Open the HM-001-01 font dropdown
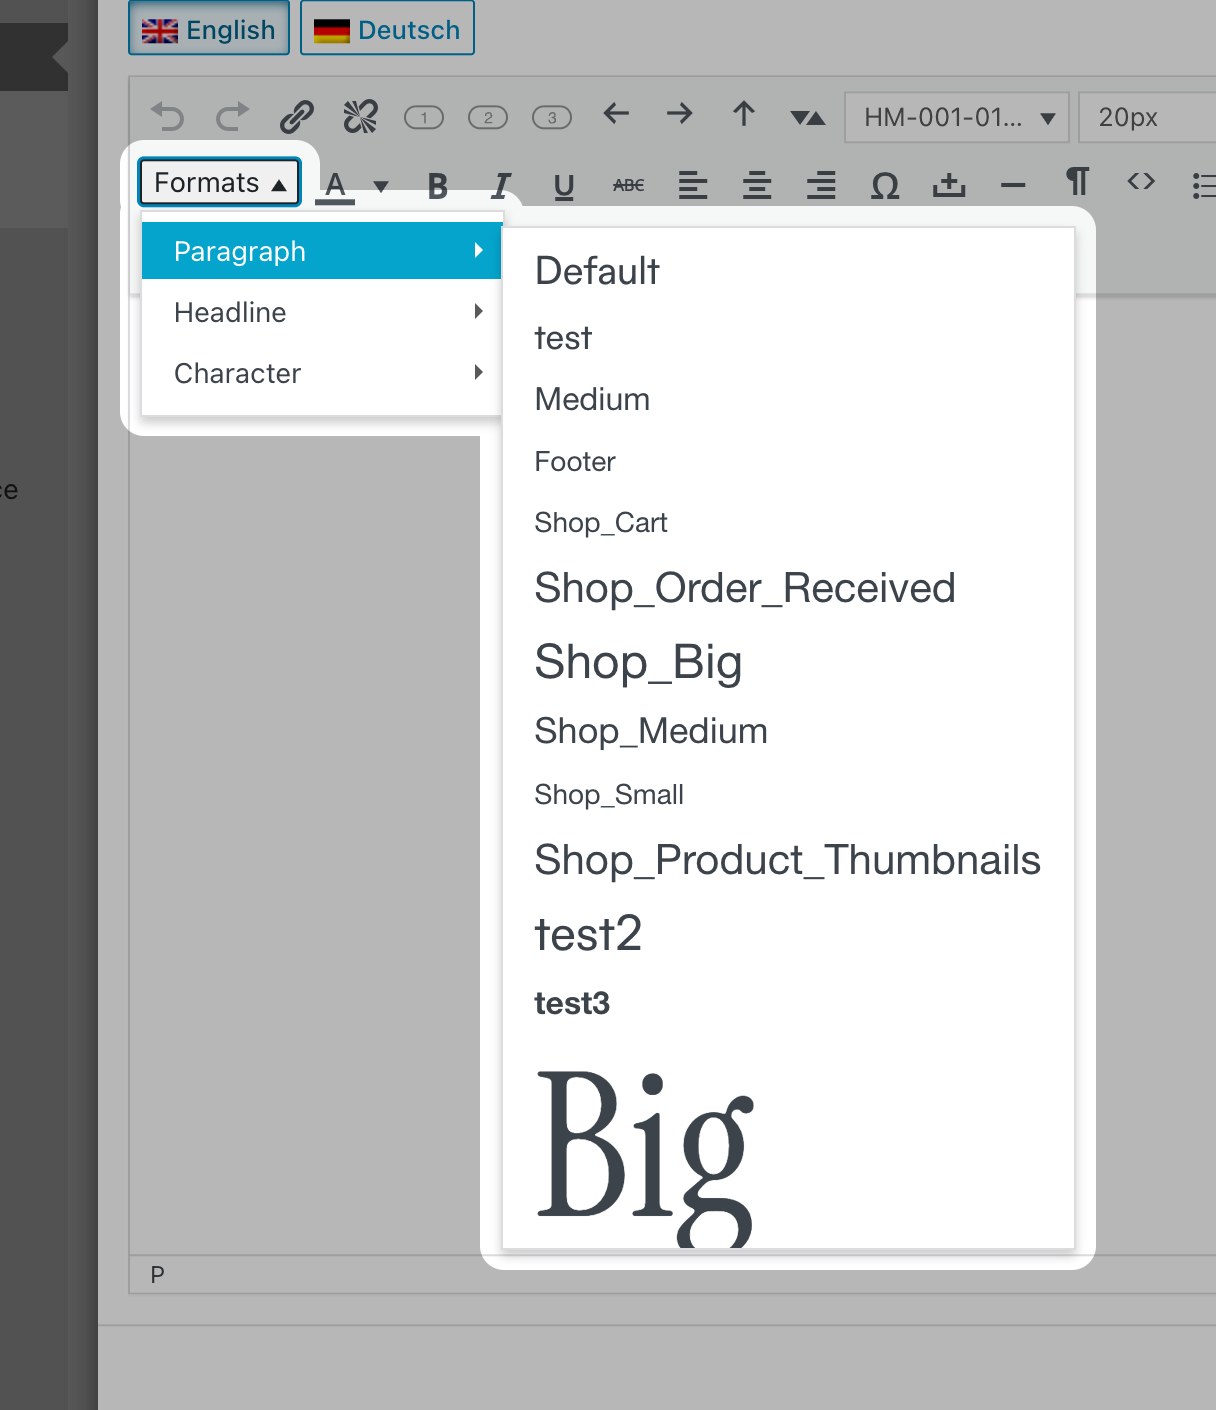Screen dimensions: 1216x1410 coord(957,117)
